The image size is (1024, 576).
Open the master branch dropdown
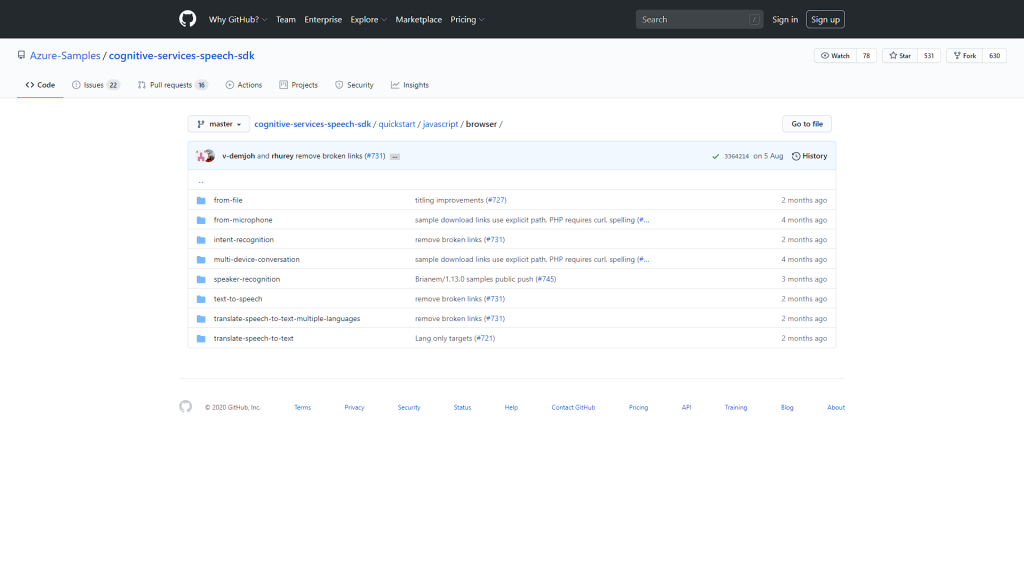point(219,124)
